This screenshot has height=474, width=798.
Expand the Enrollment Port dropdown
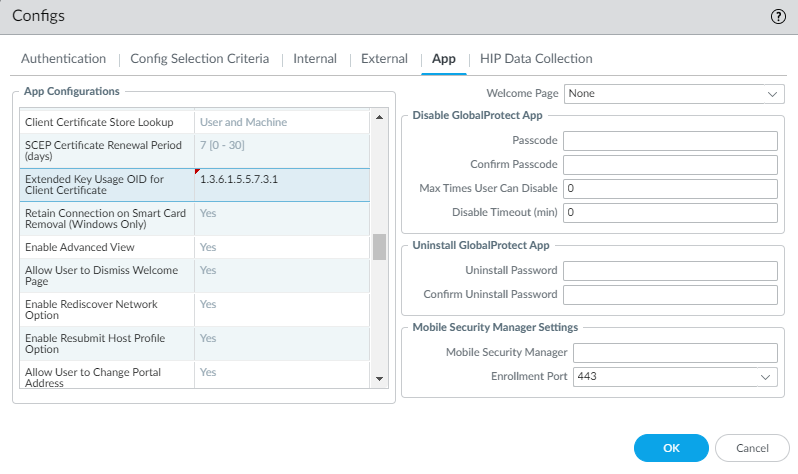674,377
